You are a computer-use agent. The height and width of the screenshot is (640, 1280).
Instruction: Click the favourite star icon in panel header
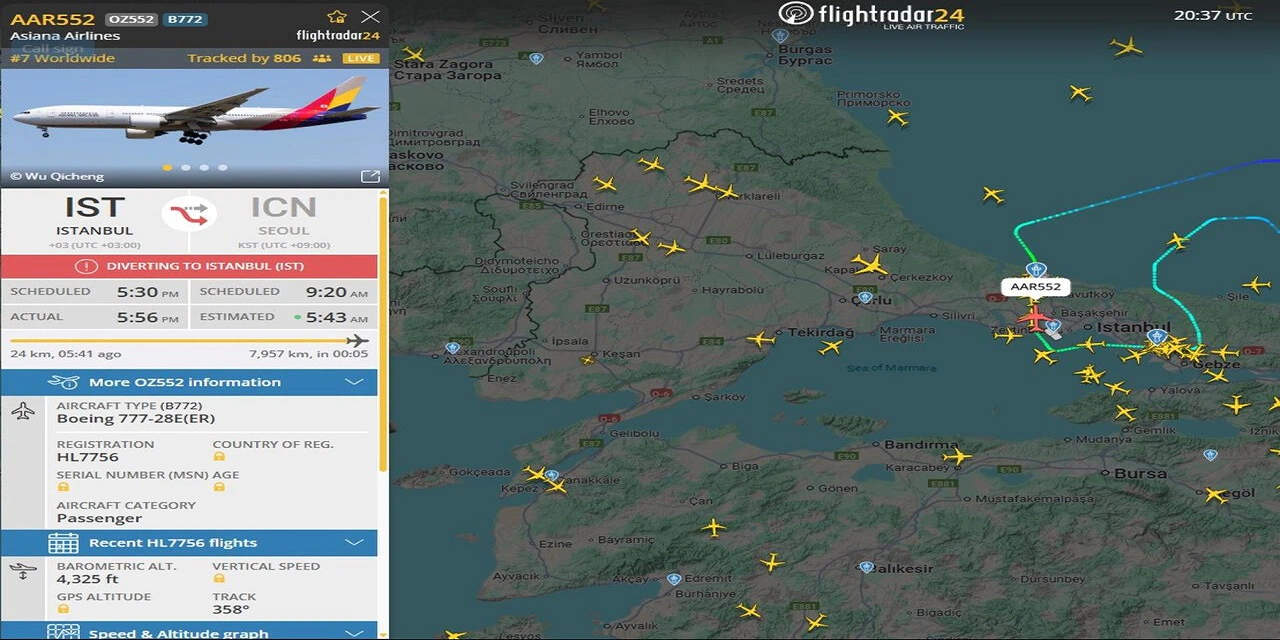[x=337, y=17]
